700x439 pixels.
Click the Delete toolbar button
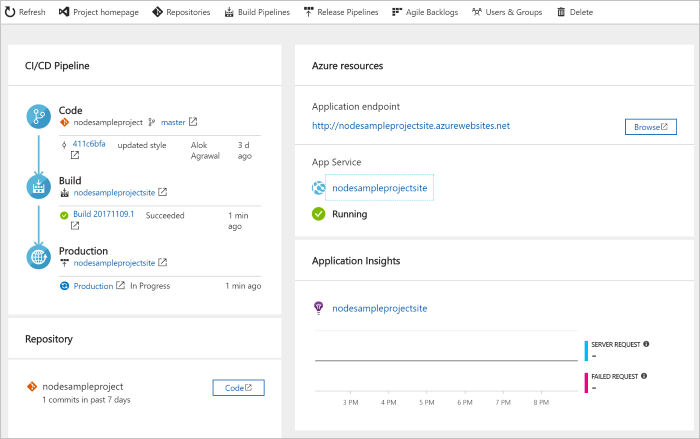click(x=574, y=12)
